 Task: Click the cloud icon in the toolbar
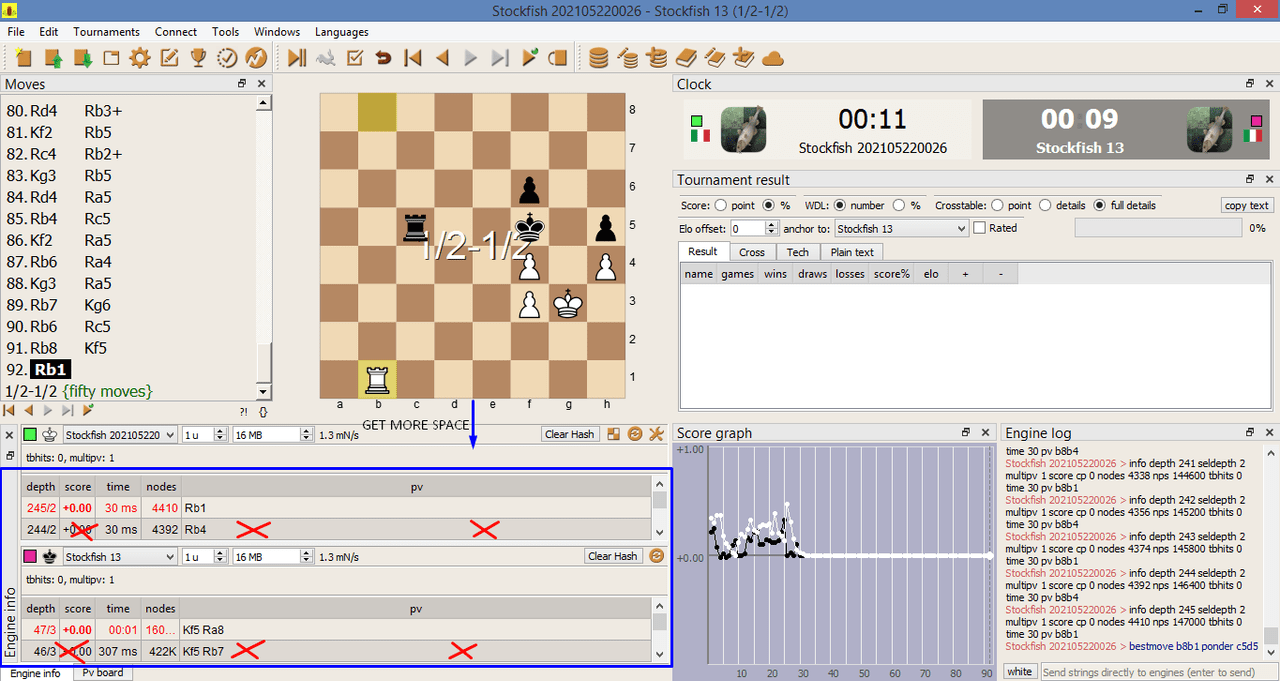[773, 58]
